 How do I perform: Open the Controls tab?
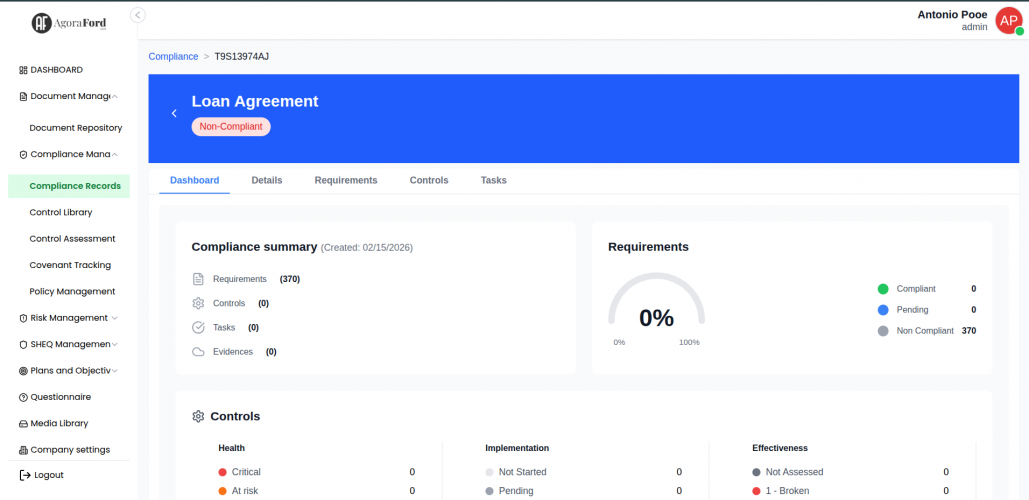[x=429, y=180]
